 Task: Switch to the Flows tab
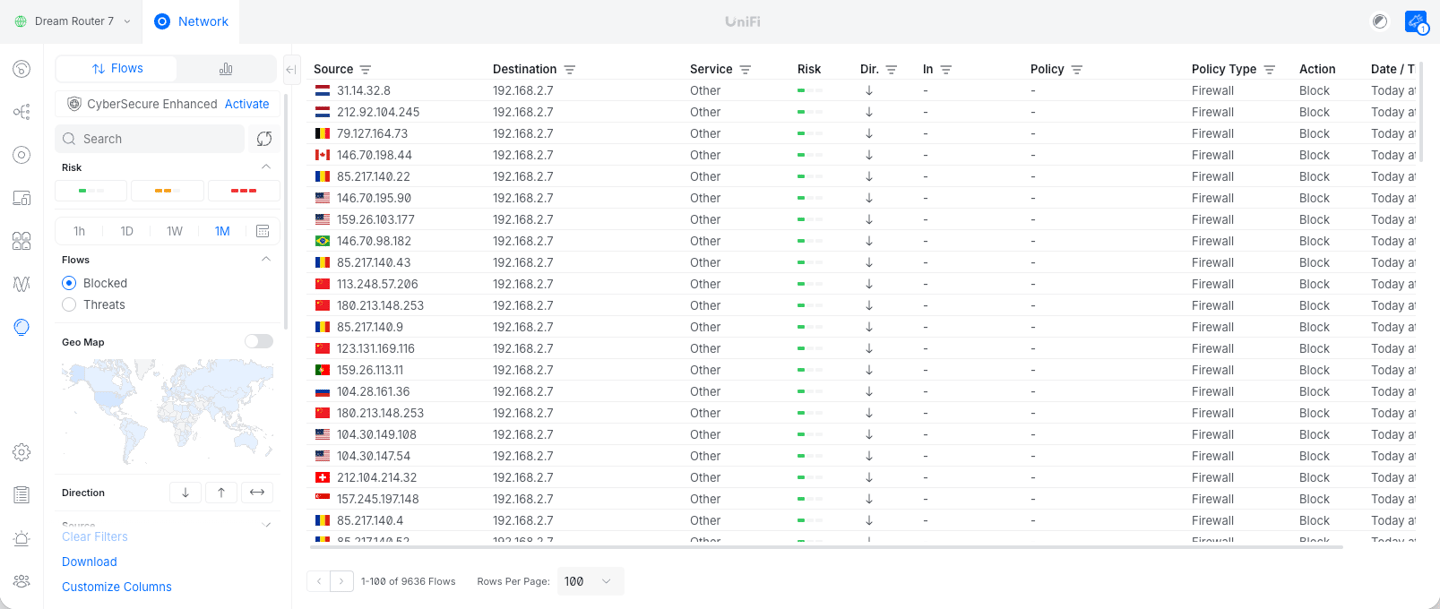[x=117, y=68]
